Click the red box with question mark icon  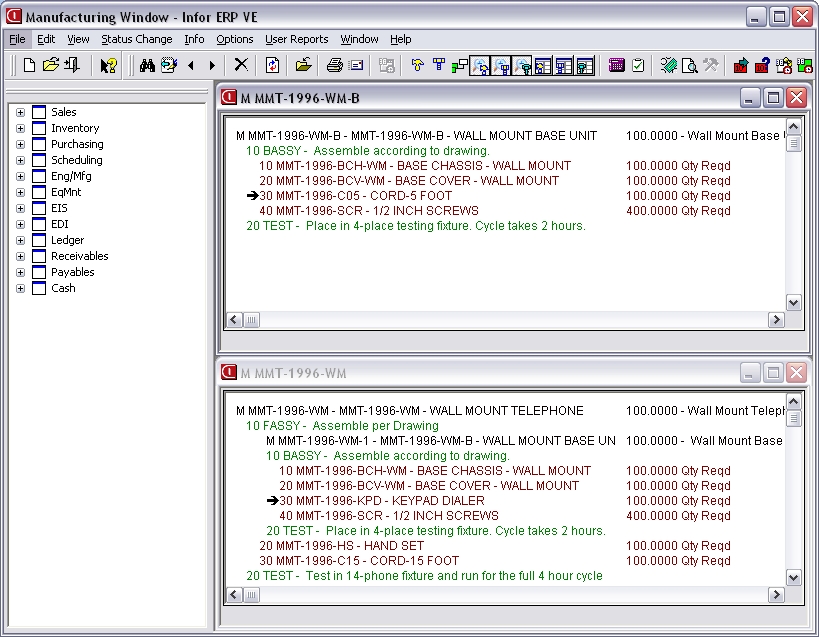(x=762, y=65)
